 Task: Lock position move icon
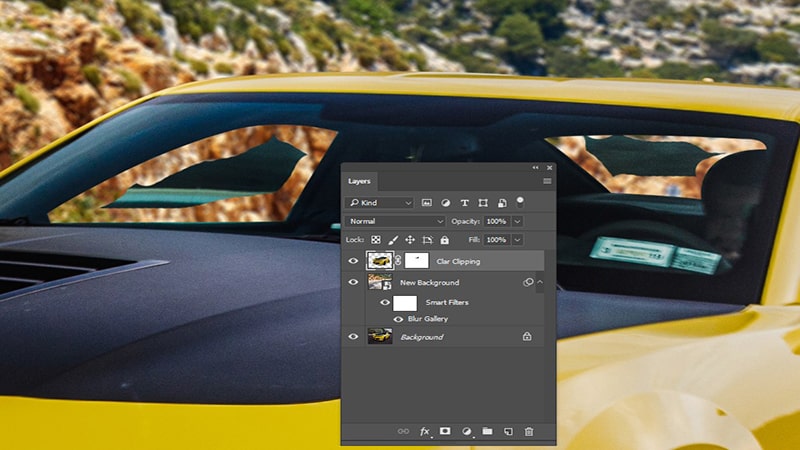(x=410, y=240)
